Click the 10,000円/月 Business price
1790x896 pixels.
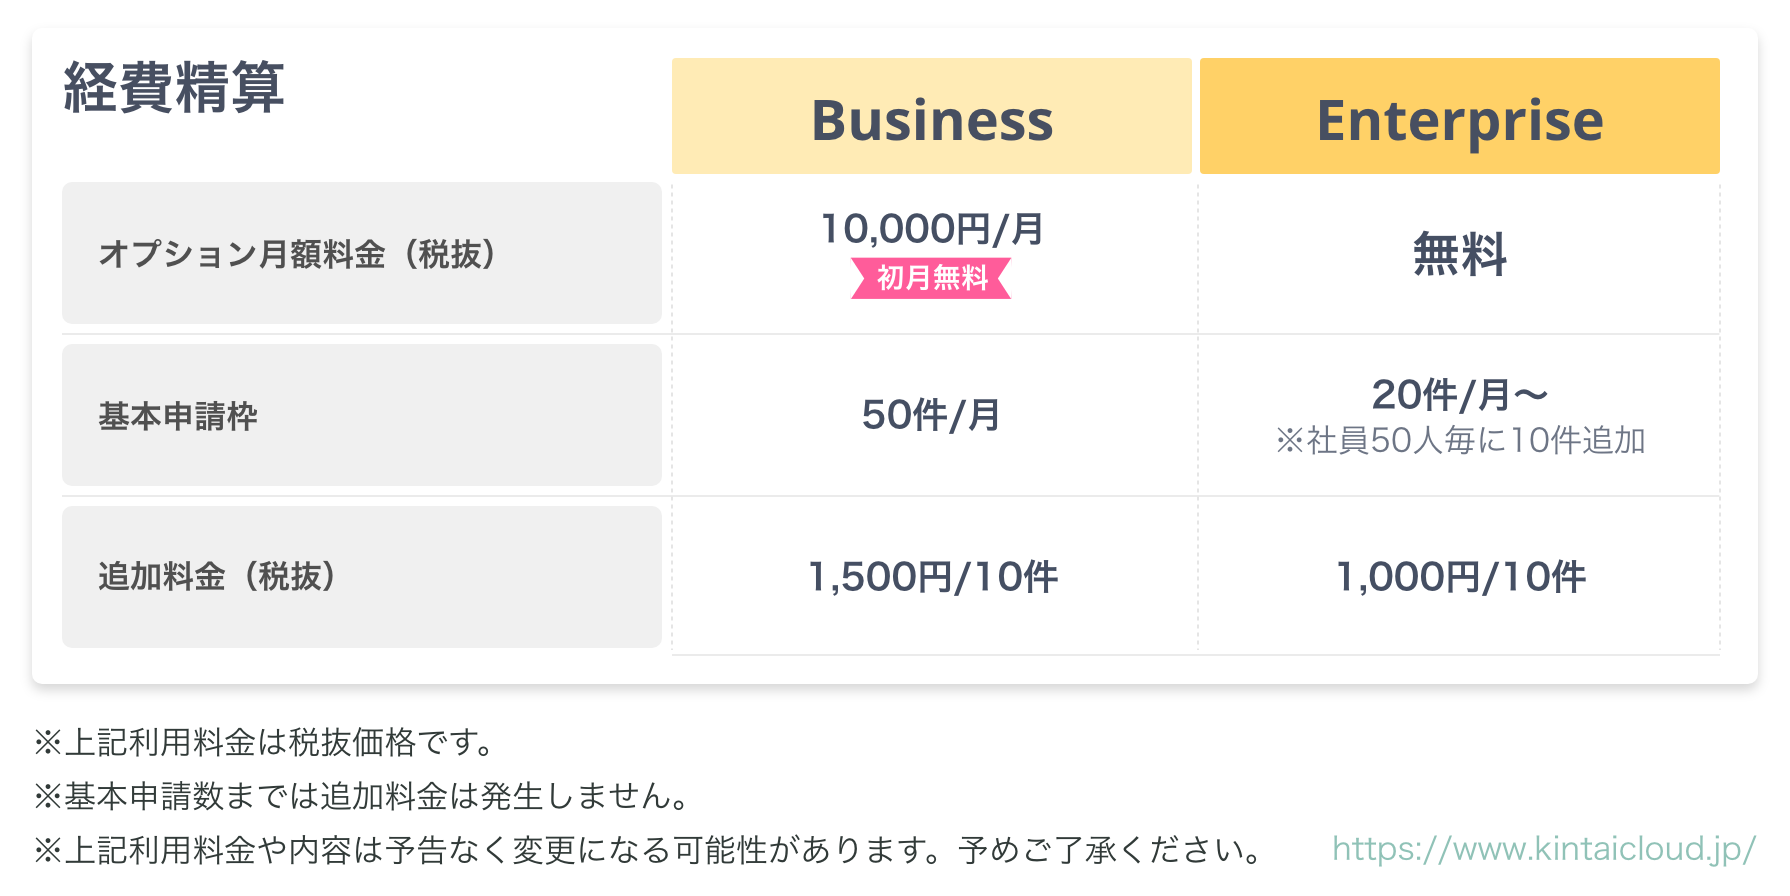click(931, 229)
